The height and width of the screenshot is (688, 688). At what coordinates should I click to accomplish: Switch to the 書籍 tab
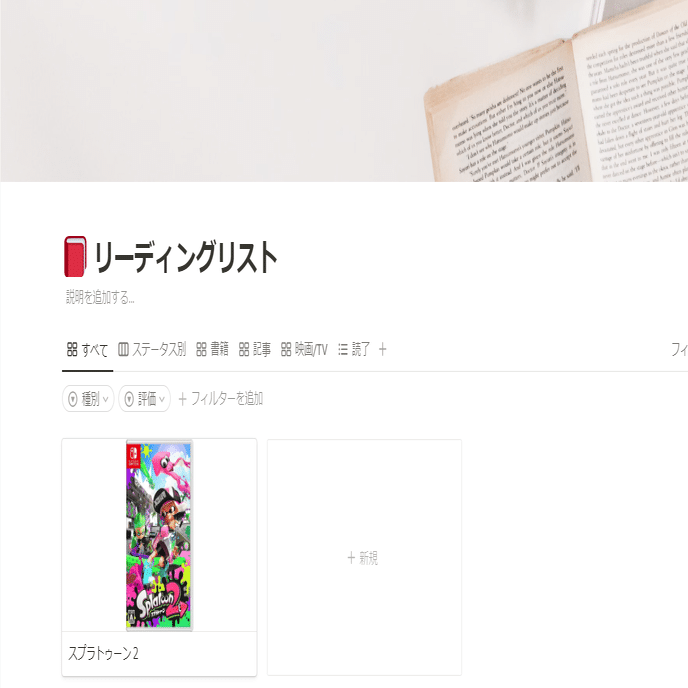click(x=212, y=350)
